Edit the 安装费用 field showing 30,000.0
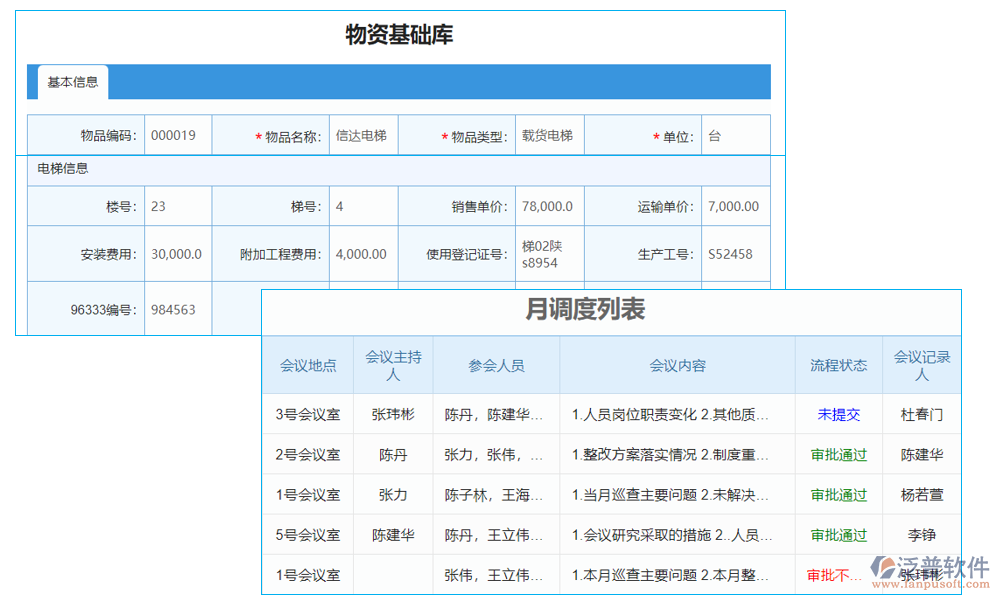1000x600 pixels. coord(178,254)
